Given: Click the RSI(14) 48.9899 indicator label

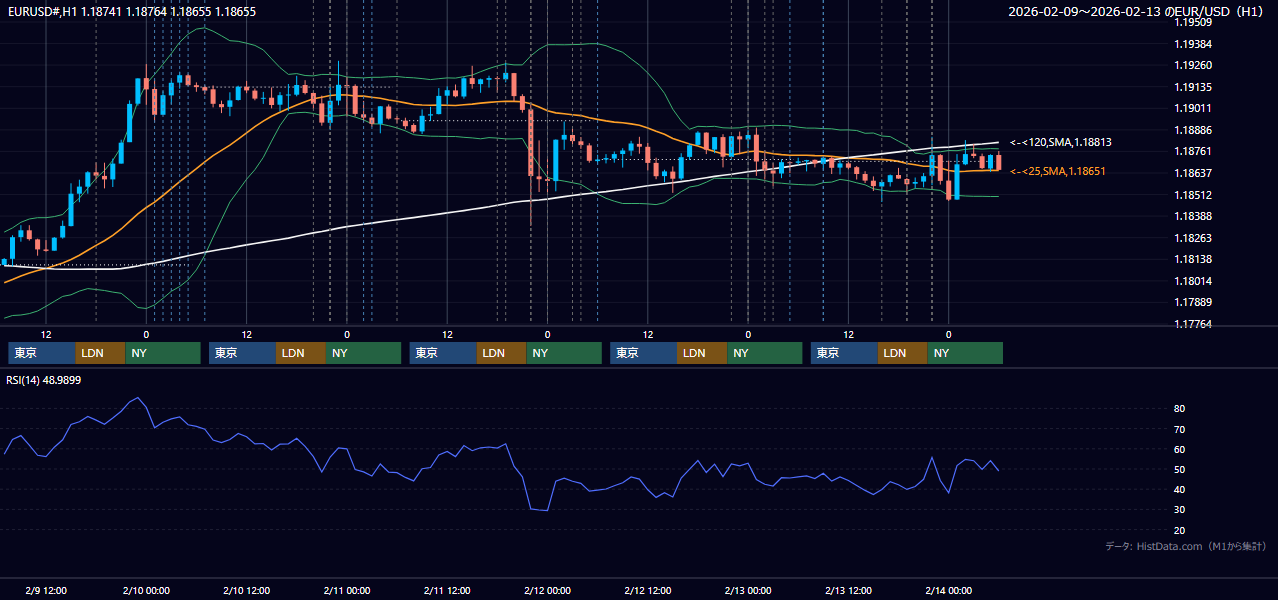Looking at the screenshot, I should coord(44,380).
